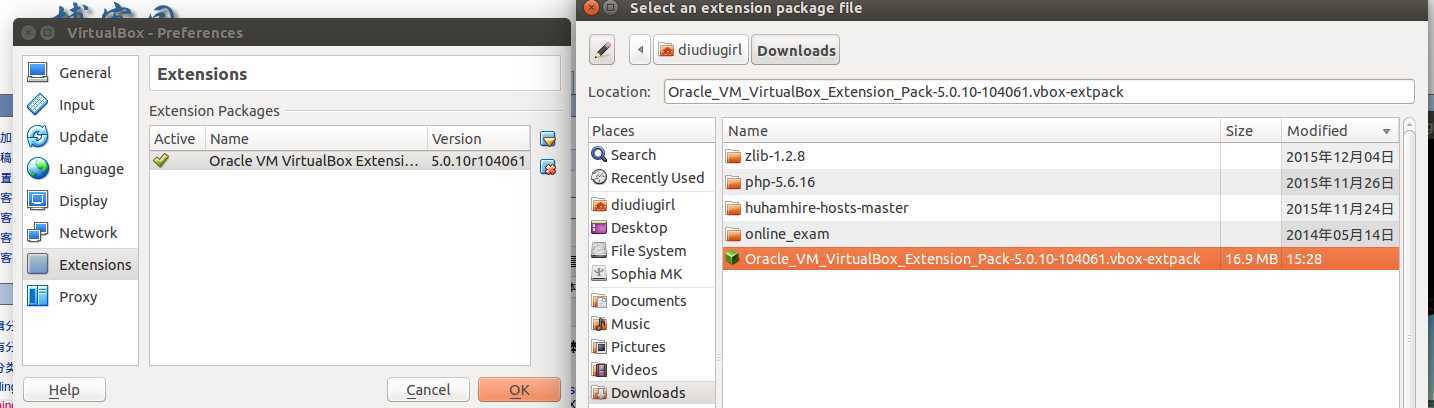Click Cancel in the Preferences dialog
Viewport: 1434px width, 408px height.
coord(428,389)
